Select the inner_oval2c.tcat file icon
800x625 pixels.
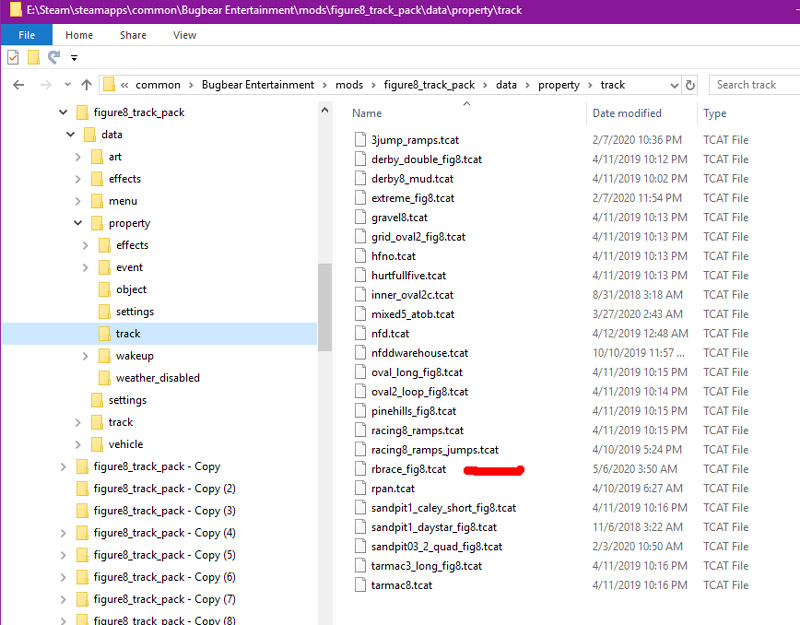coord(360,295)
